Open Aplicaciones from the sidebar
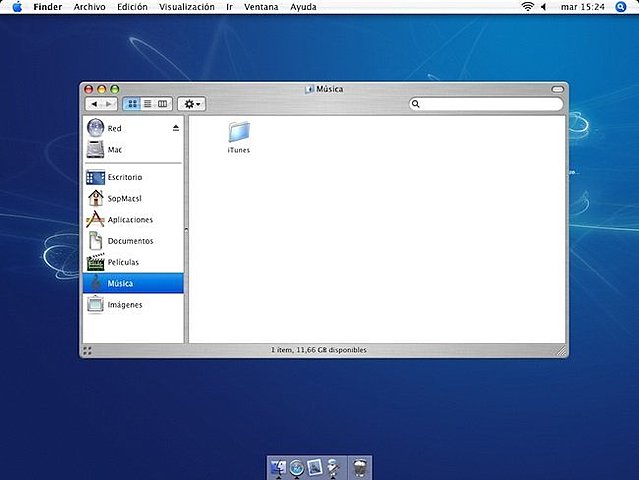 (133, 220)
